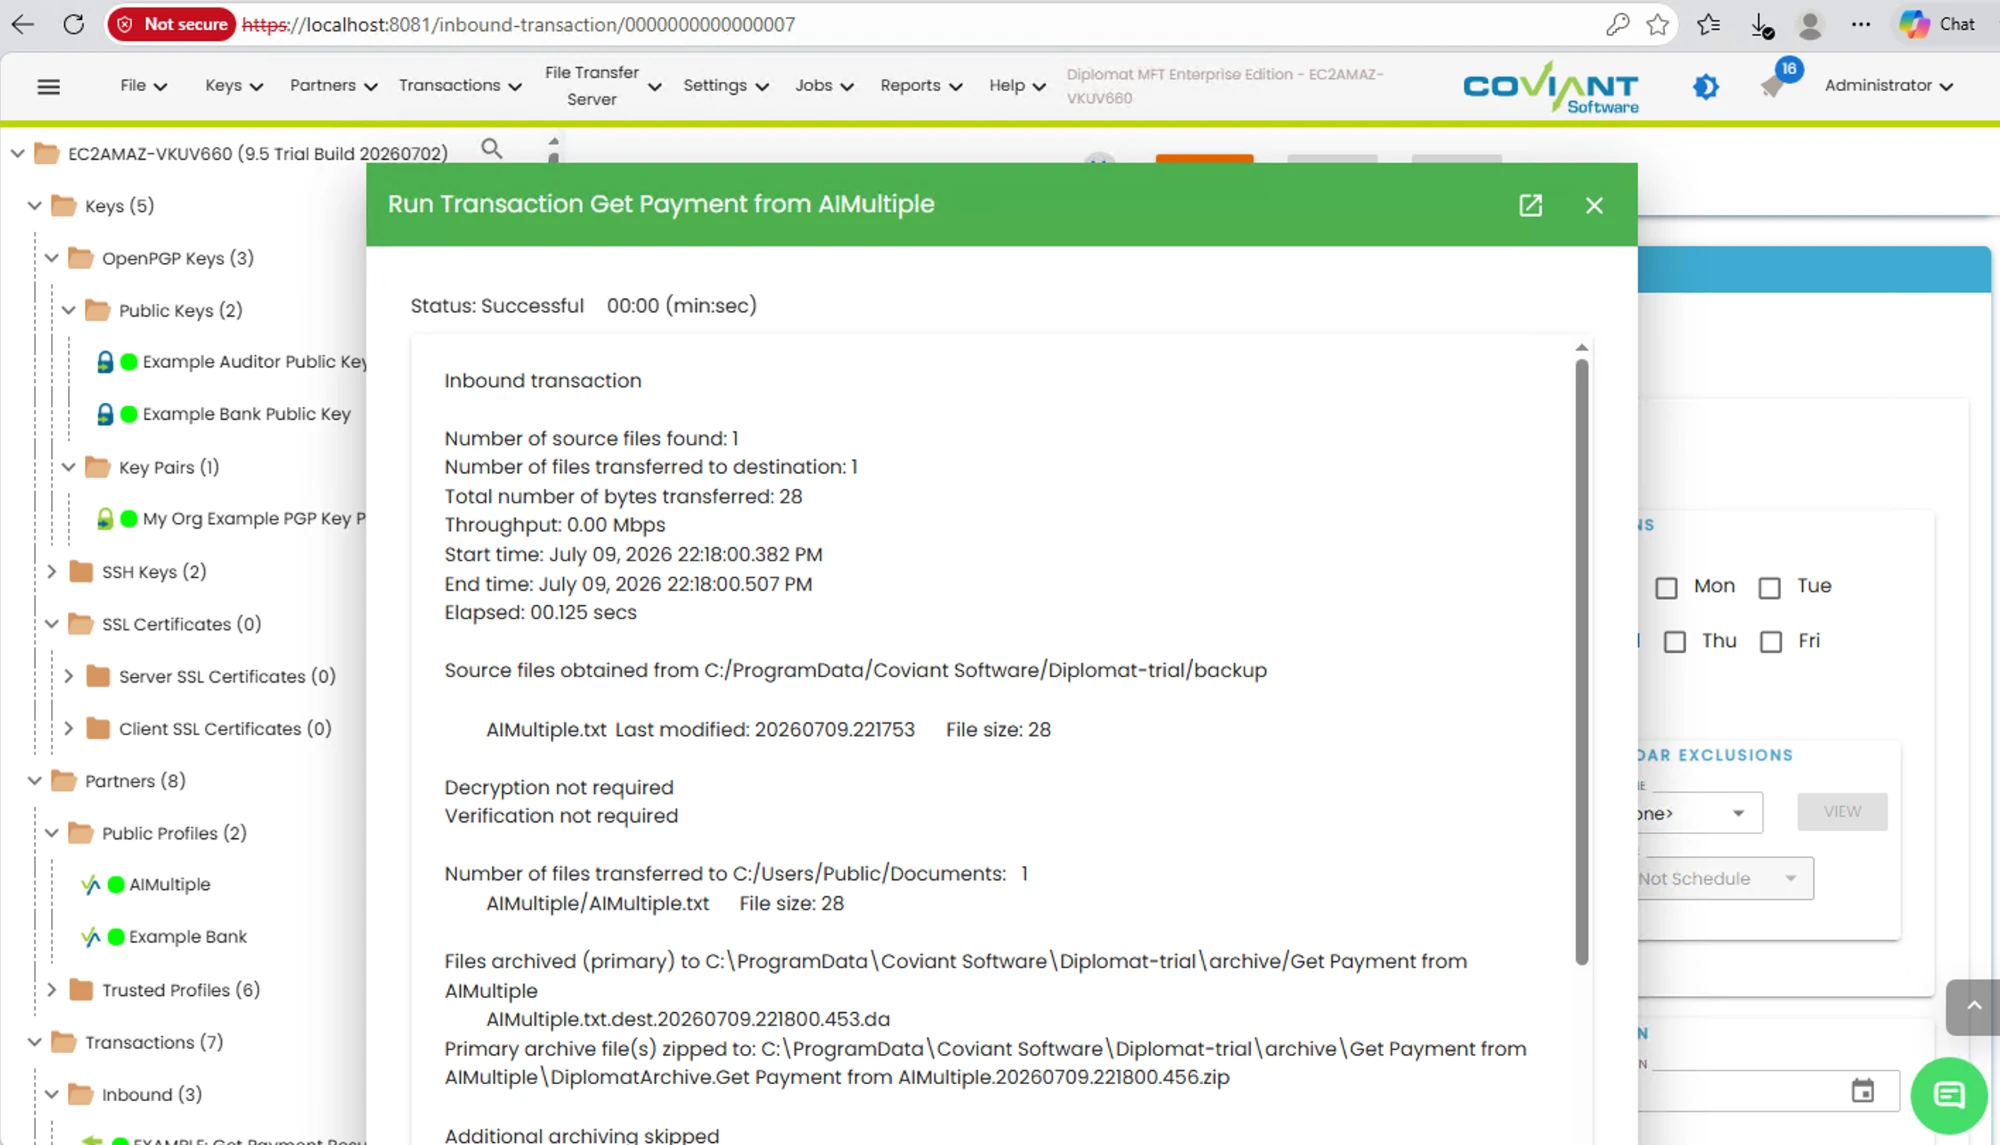Toggle the theme brightness icon
The image size is (2000, 1145).
pyautogui.click(x=1706, y=87)
